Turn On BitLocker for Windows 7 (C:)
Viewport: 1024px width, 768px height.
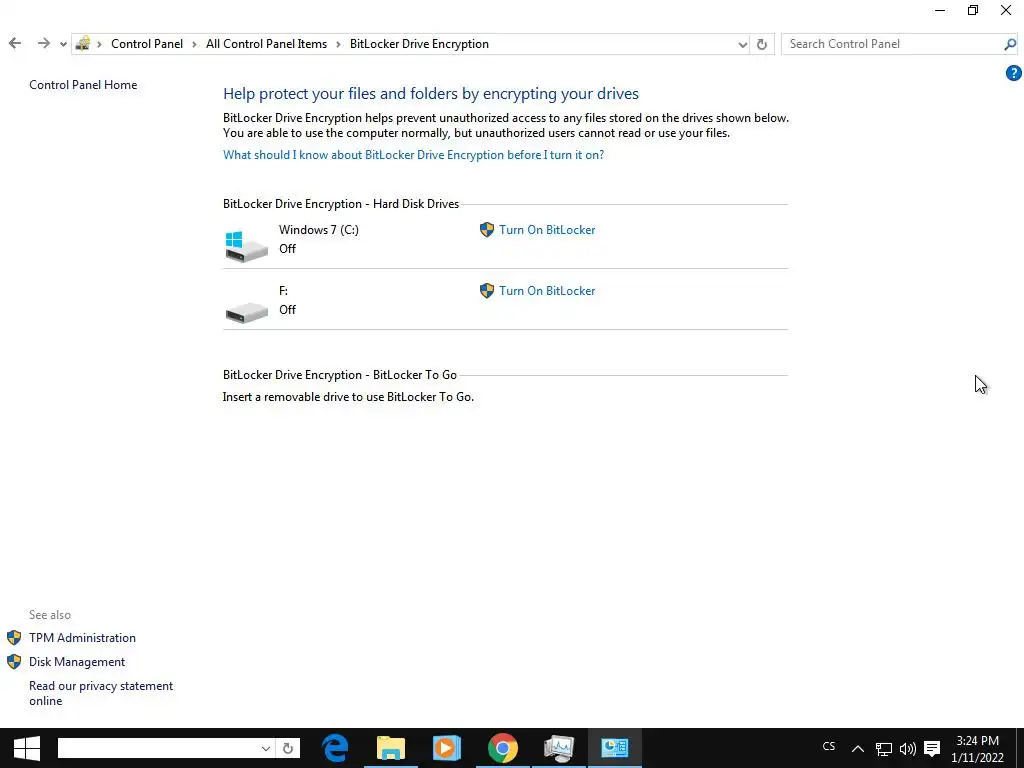coord(547,230)
